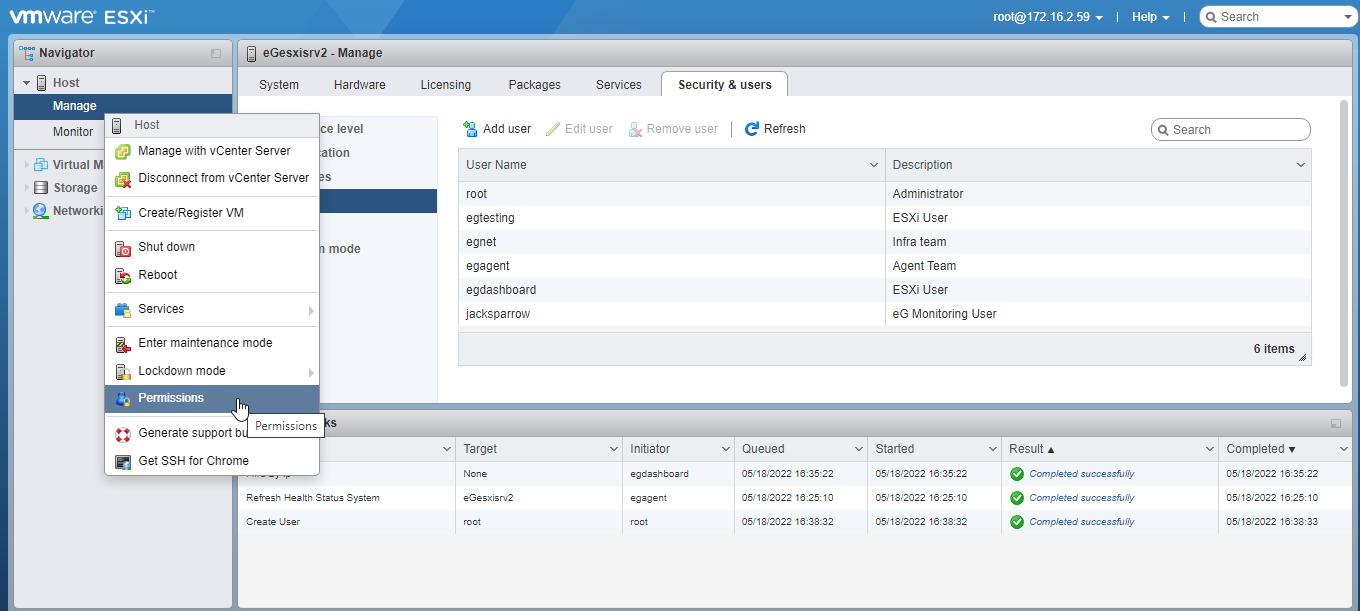1360x611 pixels.
Task: Click the Add user icon
Action: point(470,129)
